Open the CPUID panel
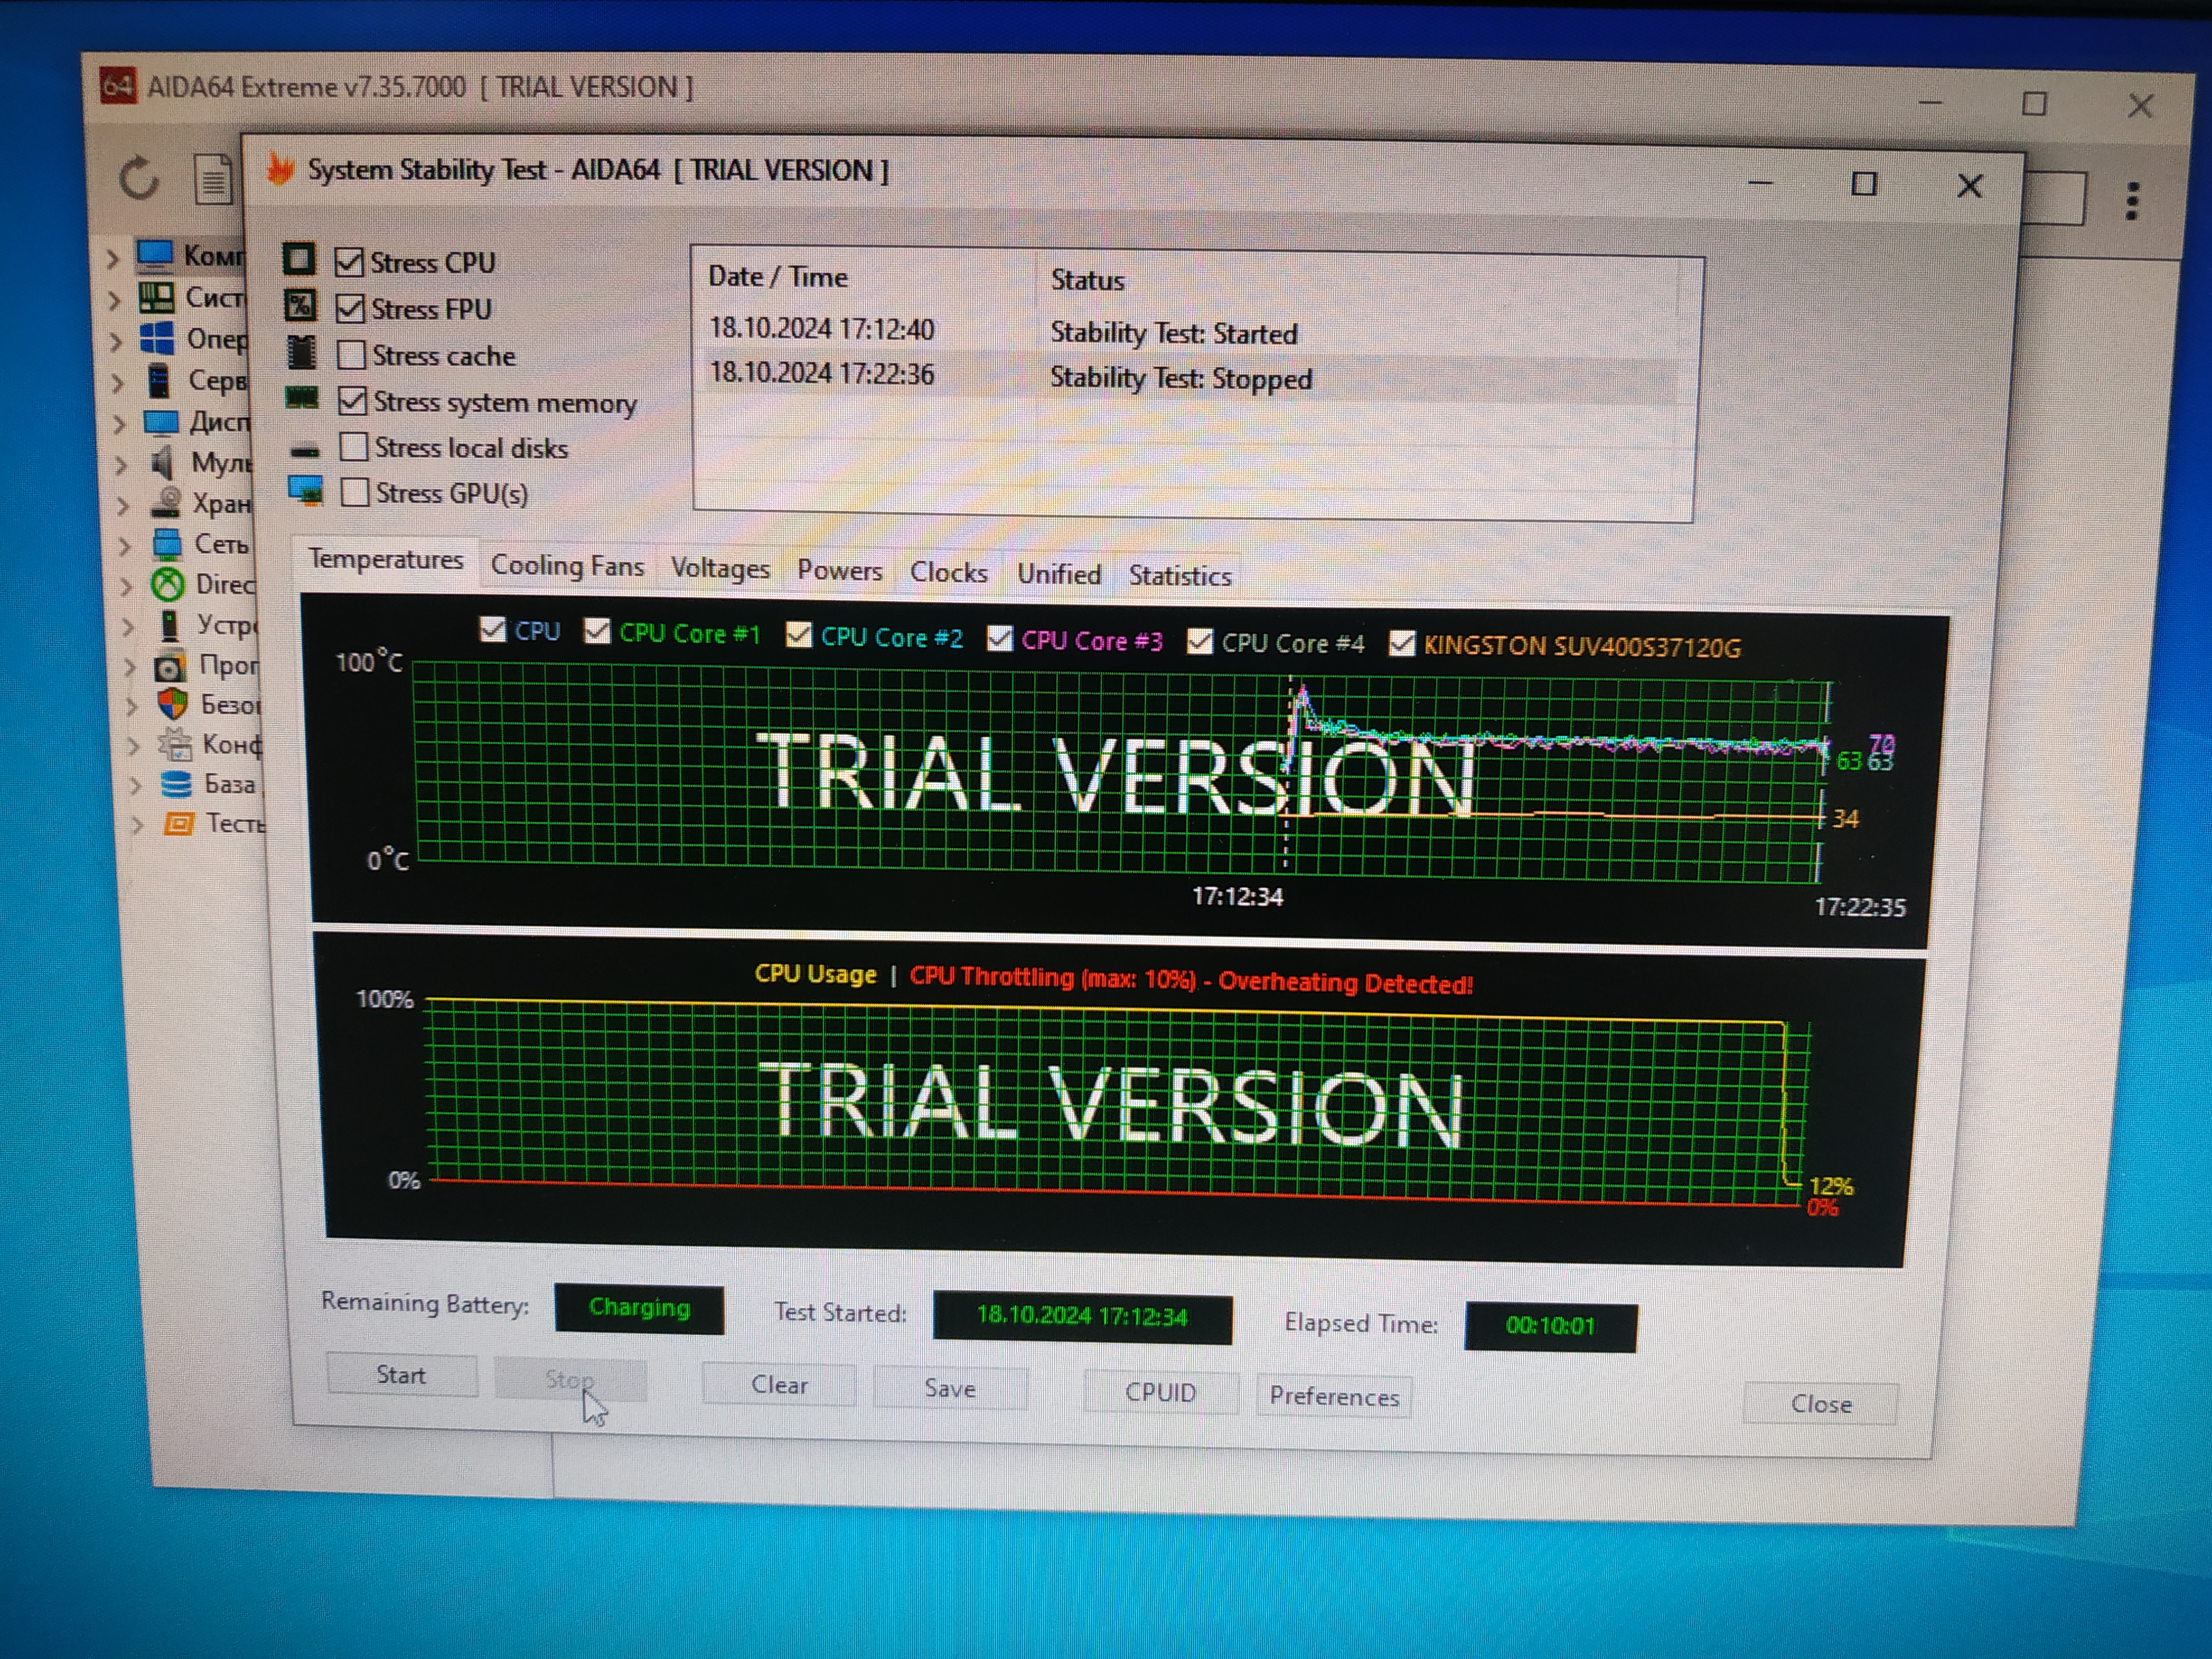 (x=1160, y=1393)
